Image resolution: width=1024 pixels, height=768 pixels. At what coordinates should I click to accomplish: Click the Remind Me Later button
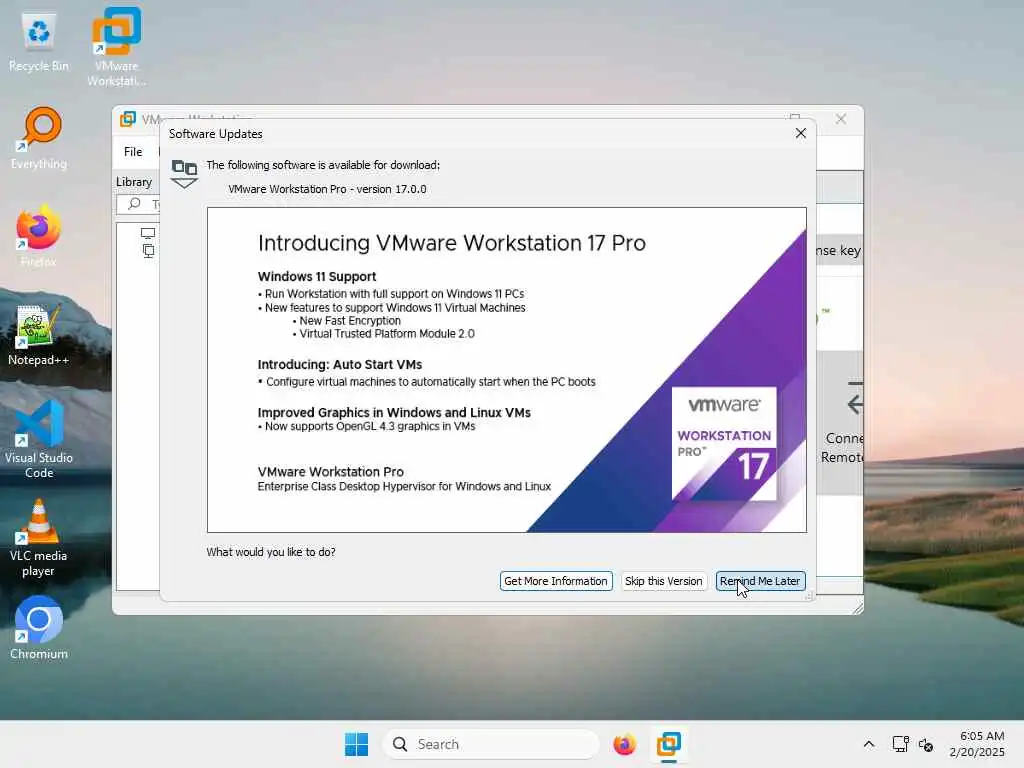point(760,581)
